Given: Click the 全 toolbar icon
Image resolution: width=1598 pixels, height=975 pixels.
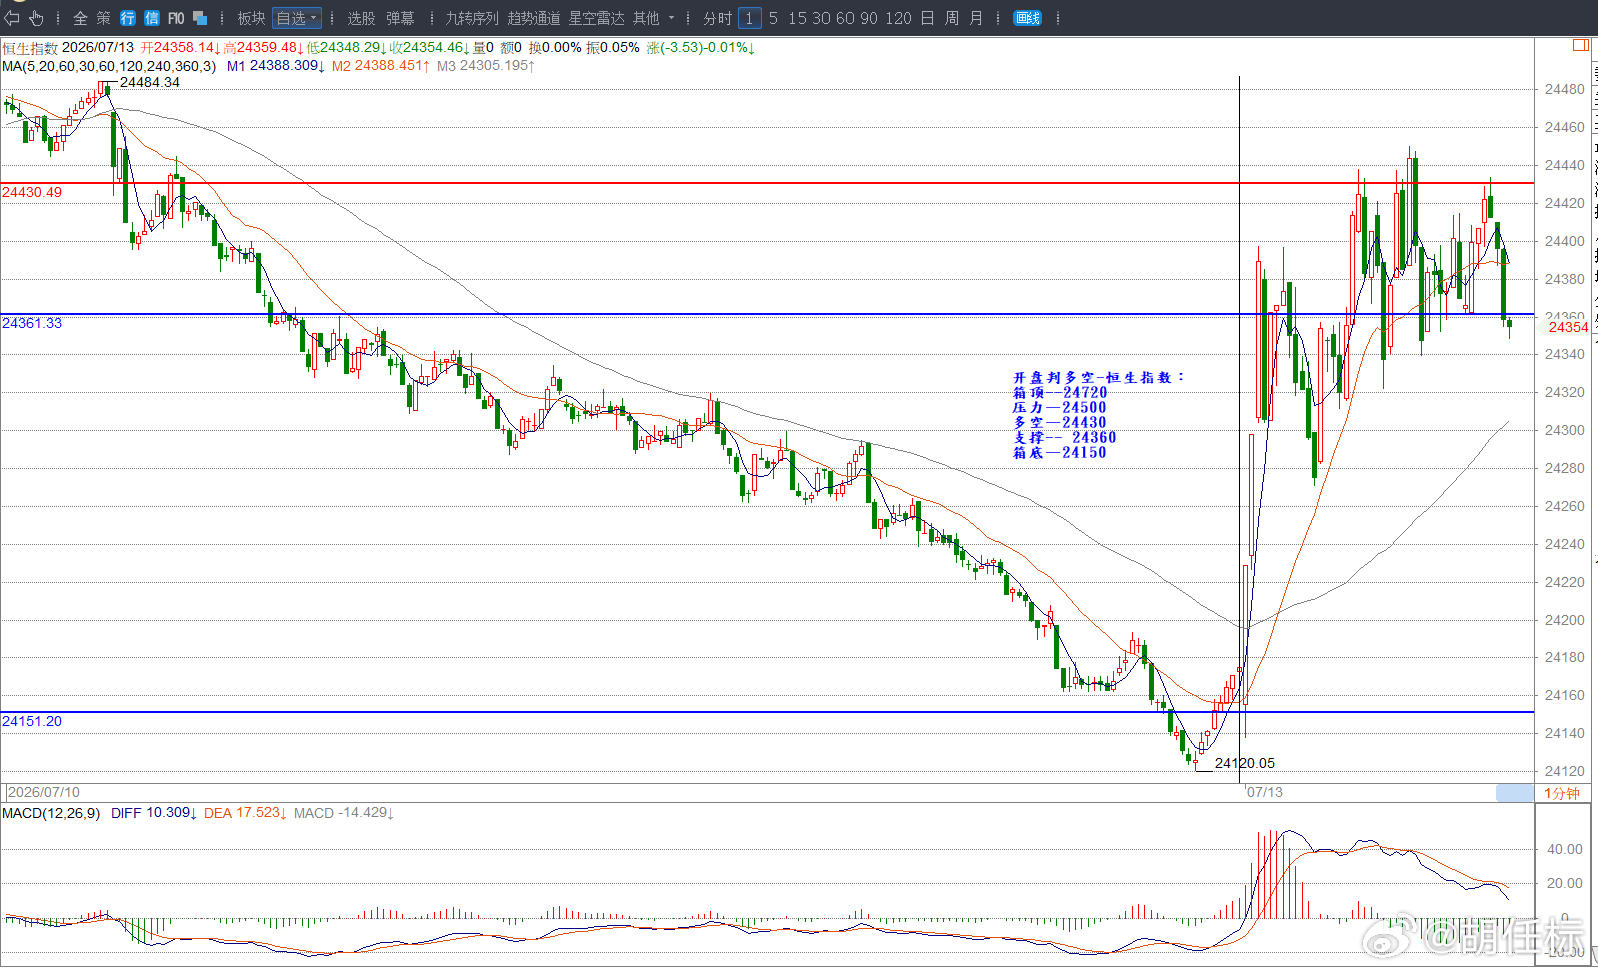Looking at the screenshot, I should point(80,18).
